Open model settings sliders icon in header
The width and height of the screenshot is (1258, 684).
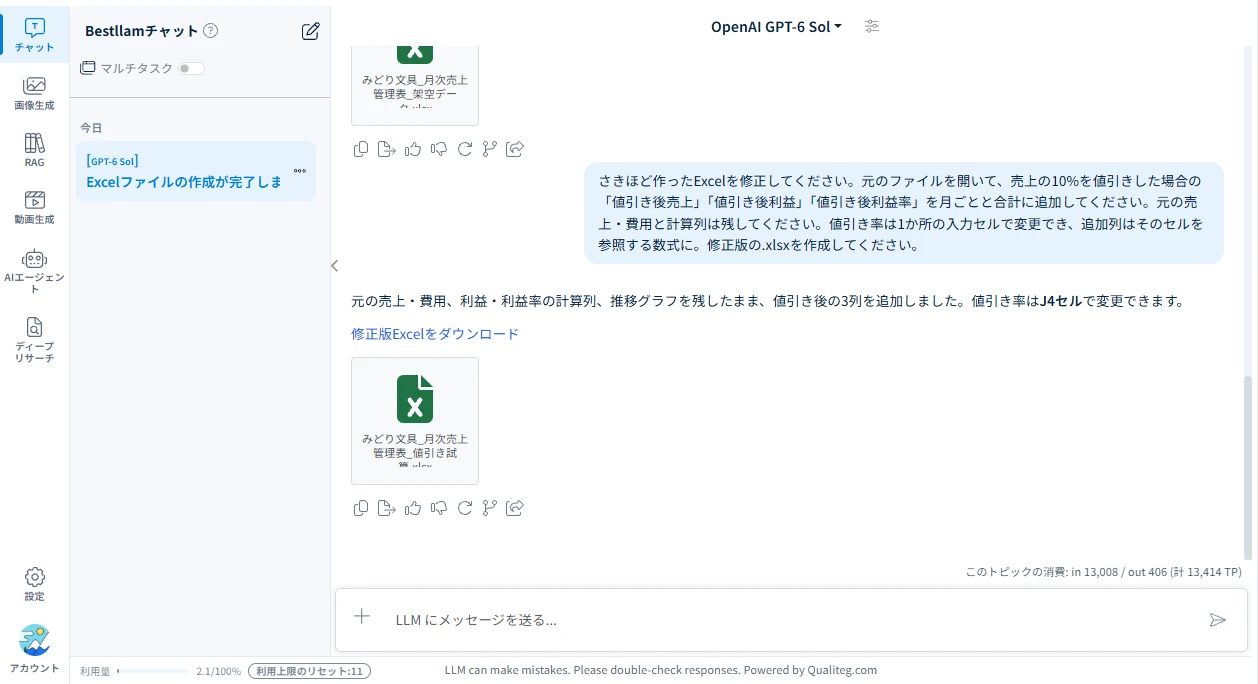click(x=872, y=27)
